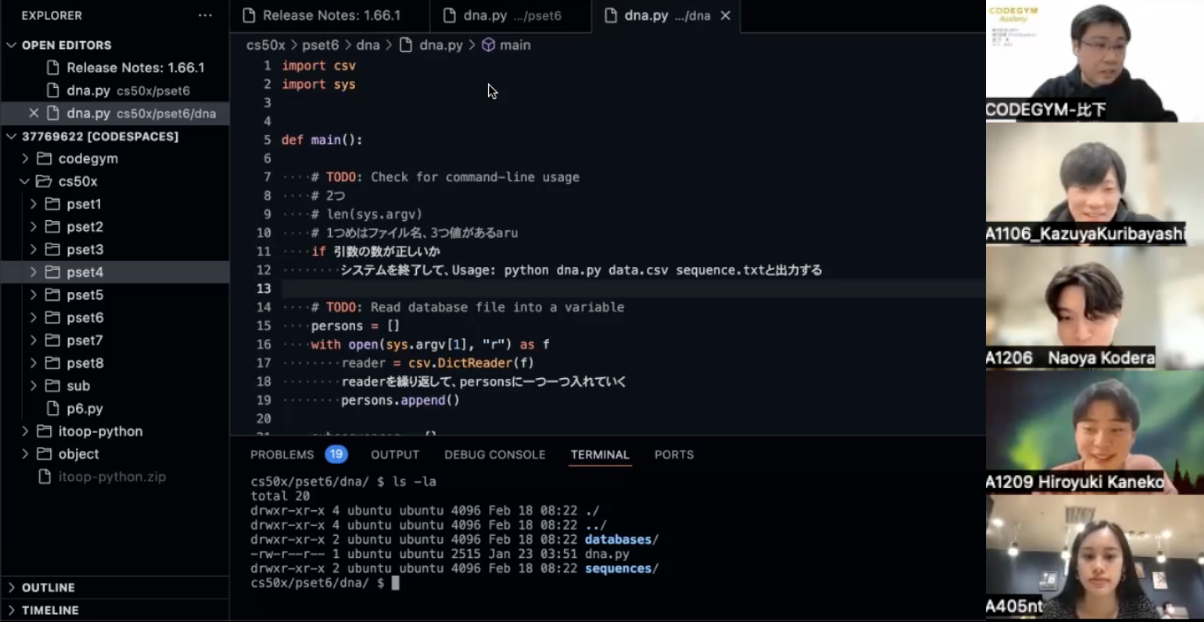Screen dimensions: 1204x622
Task: Open the Debug Console panel
Action: tap(494, 454)
